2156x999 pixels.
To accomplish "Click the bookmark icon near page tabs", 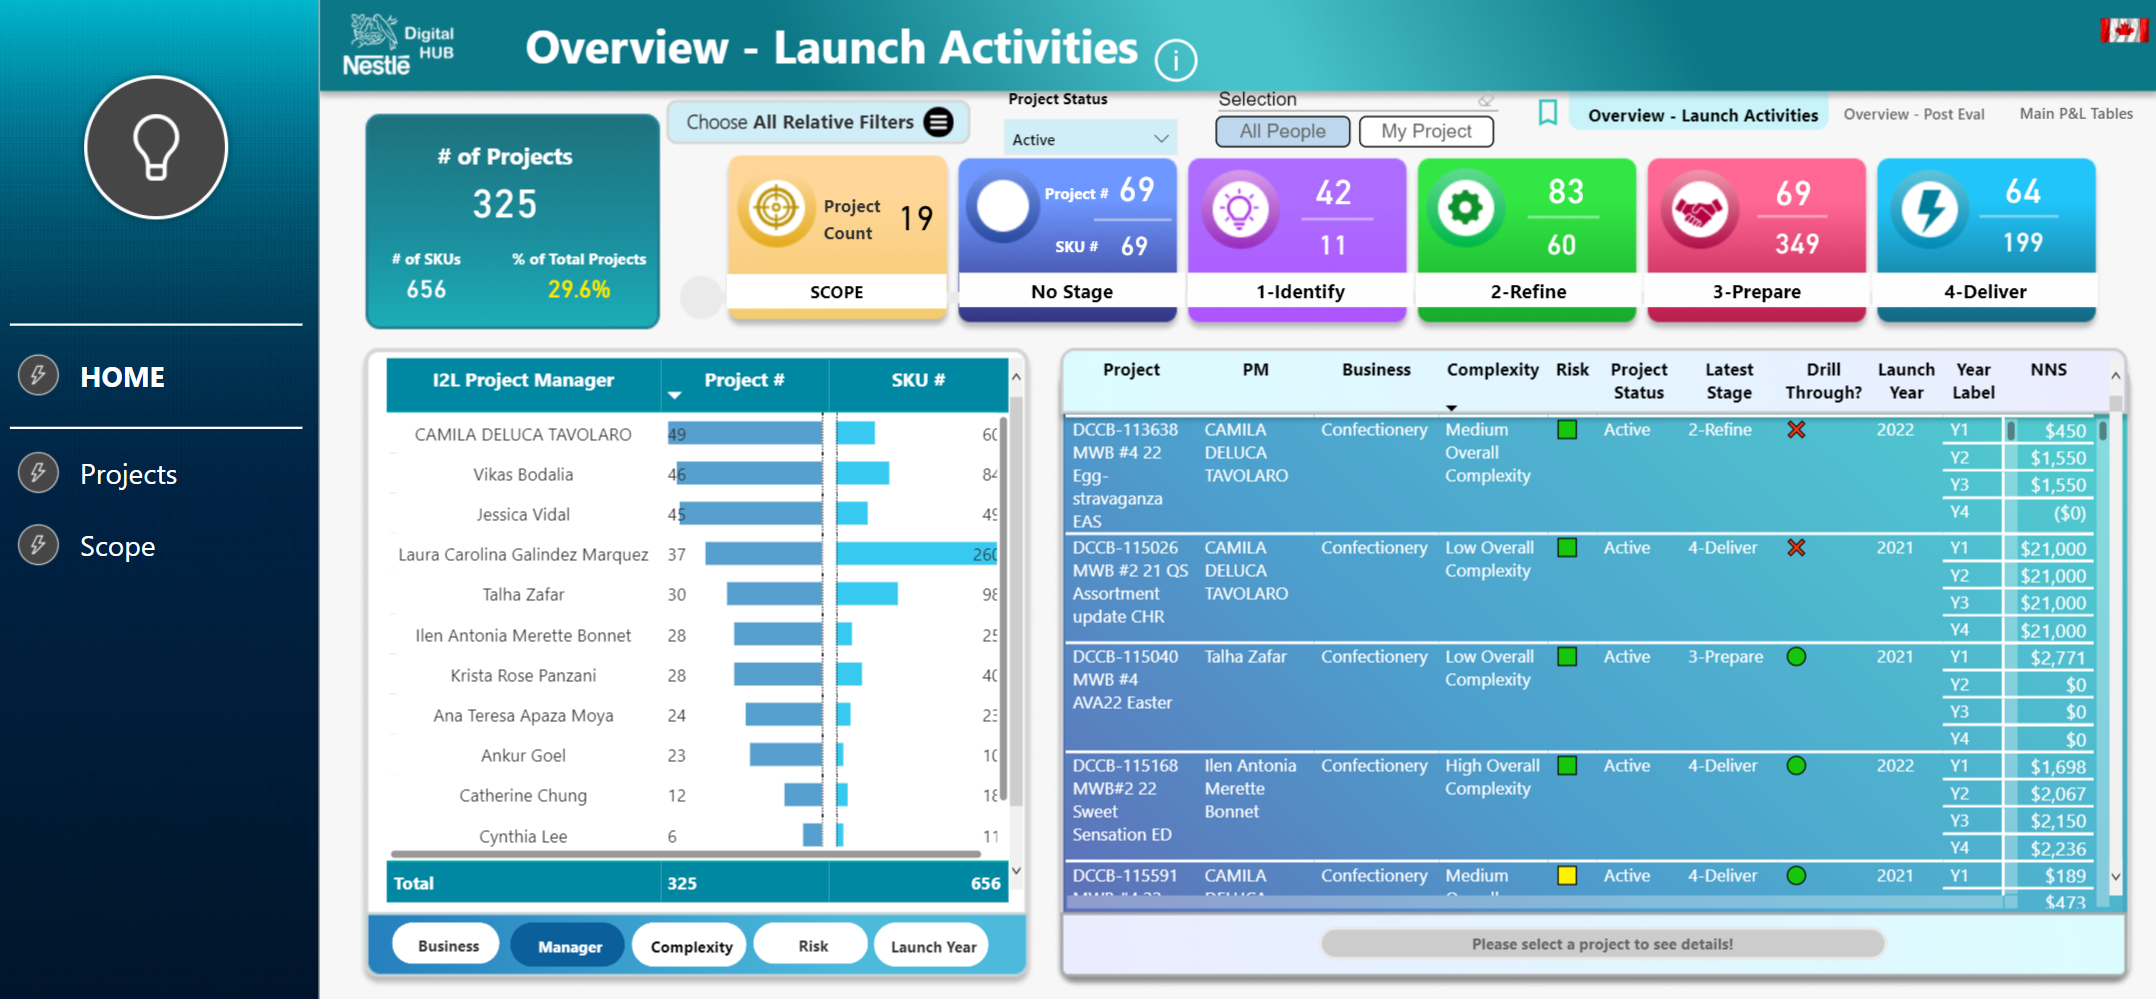I will click(1547, 113).
